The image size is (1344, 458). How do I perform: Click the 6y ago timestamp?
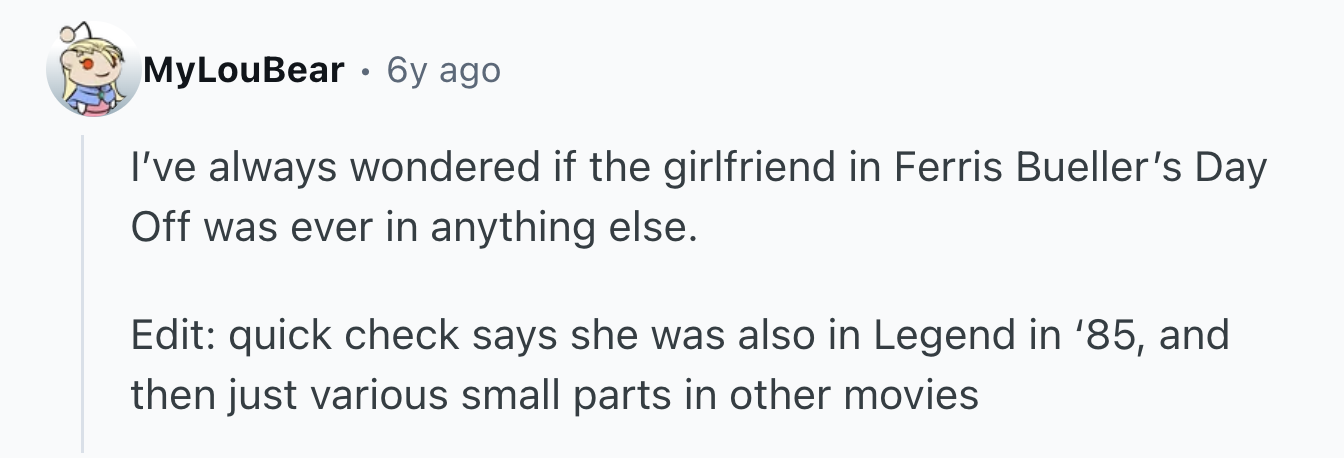tap(442, 71)
